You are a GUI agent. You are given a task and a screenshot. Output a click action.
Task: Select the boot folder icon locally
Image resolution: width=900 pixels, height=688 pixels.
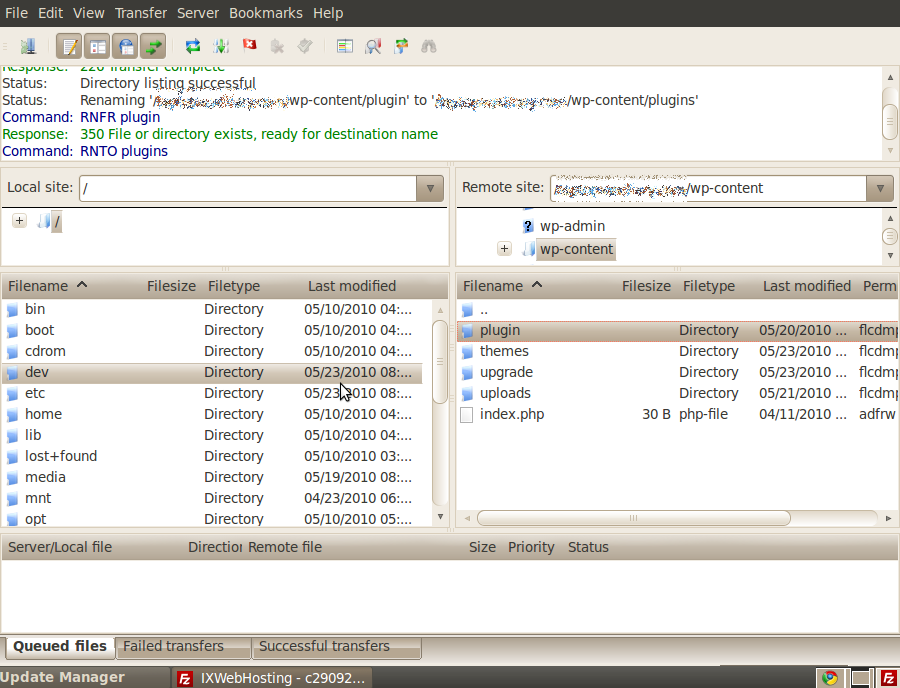(x=13, y=331)
